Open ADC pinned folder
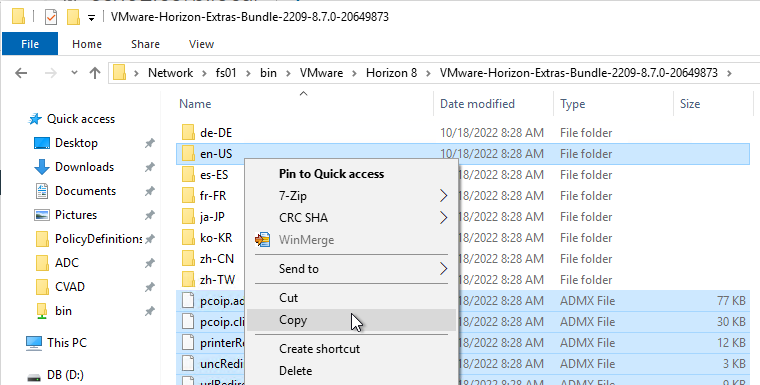This screenshot has width=760, height=385. pyautogui.click(x=67, y=263)
